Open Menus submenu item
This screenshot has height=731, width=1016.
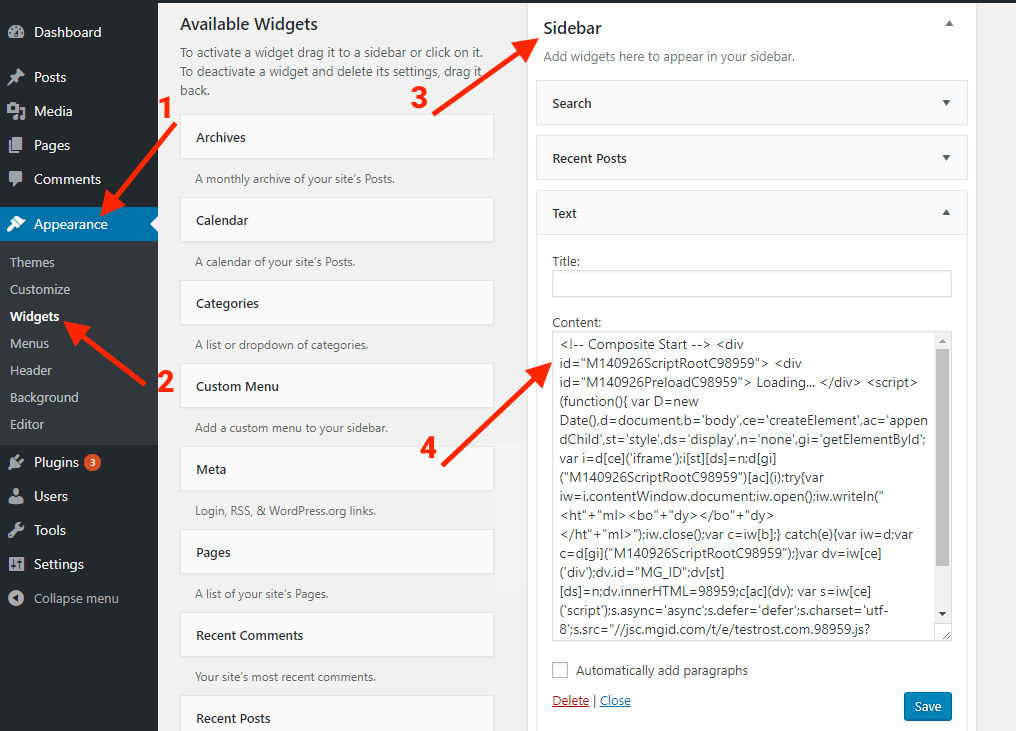(30, 343)
